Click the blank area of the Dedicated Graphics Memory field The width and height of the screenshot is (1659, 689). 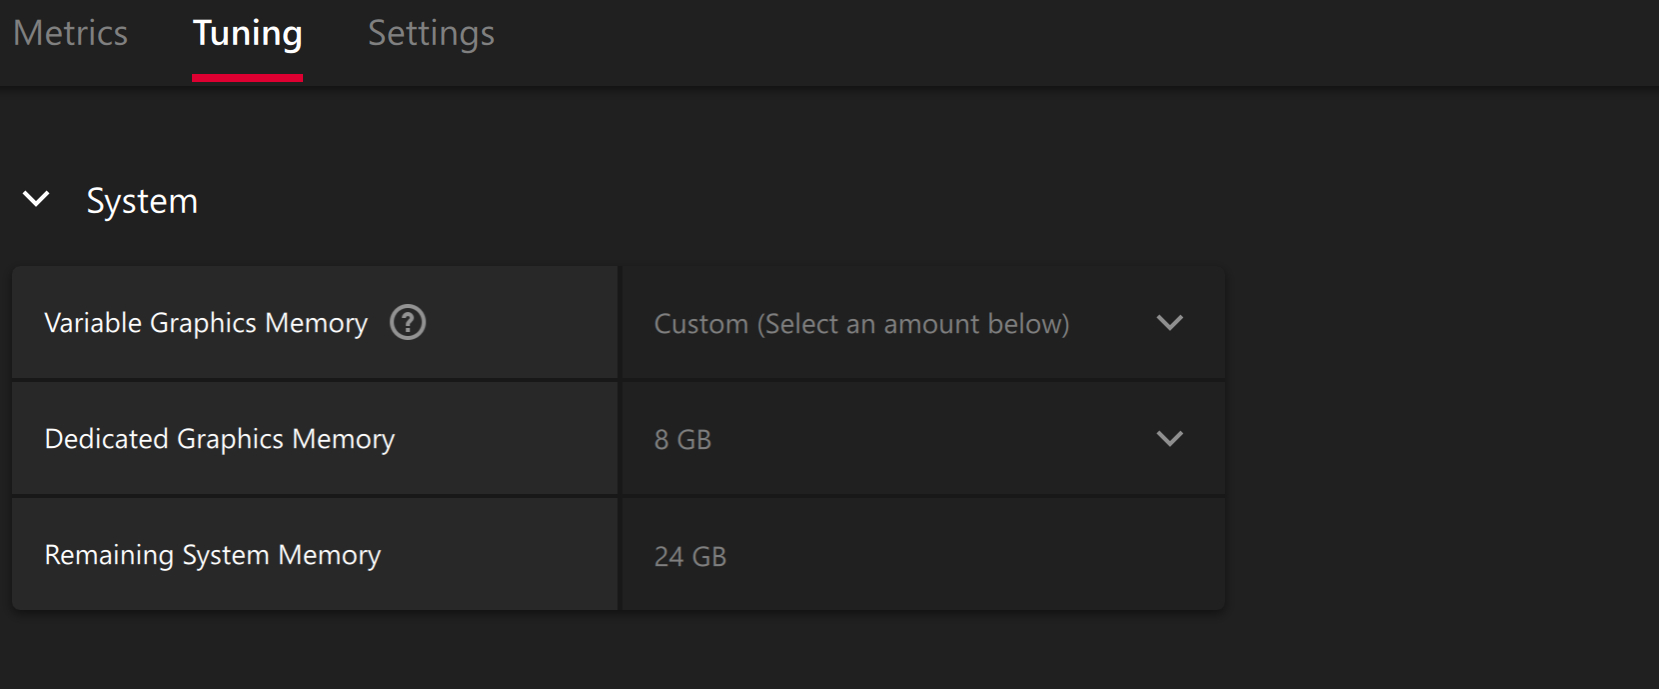click(930, 439)
